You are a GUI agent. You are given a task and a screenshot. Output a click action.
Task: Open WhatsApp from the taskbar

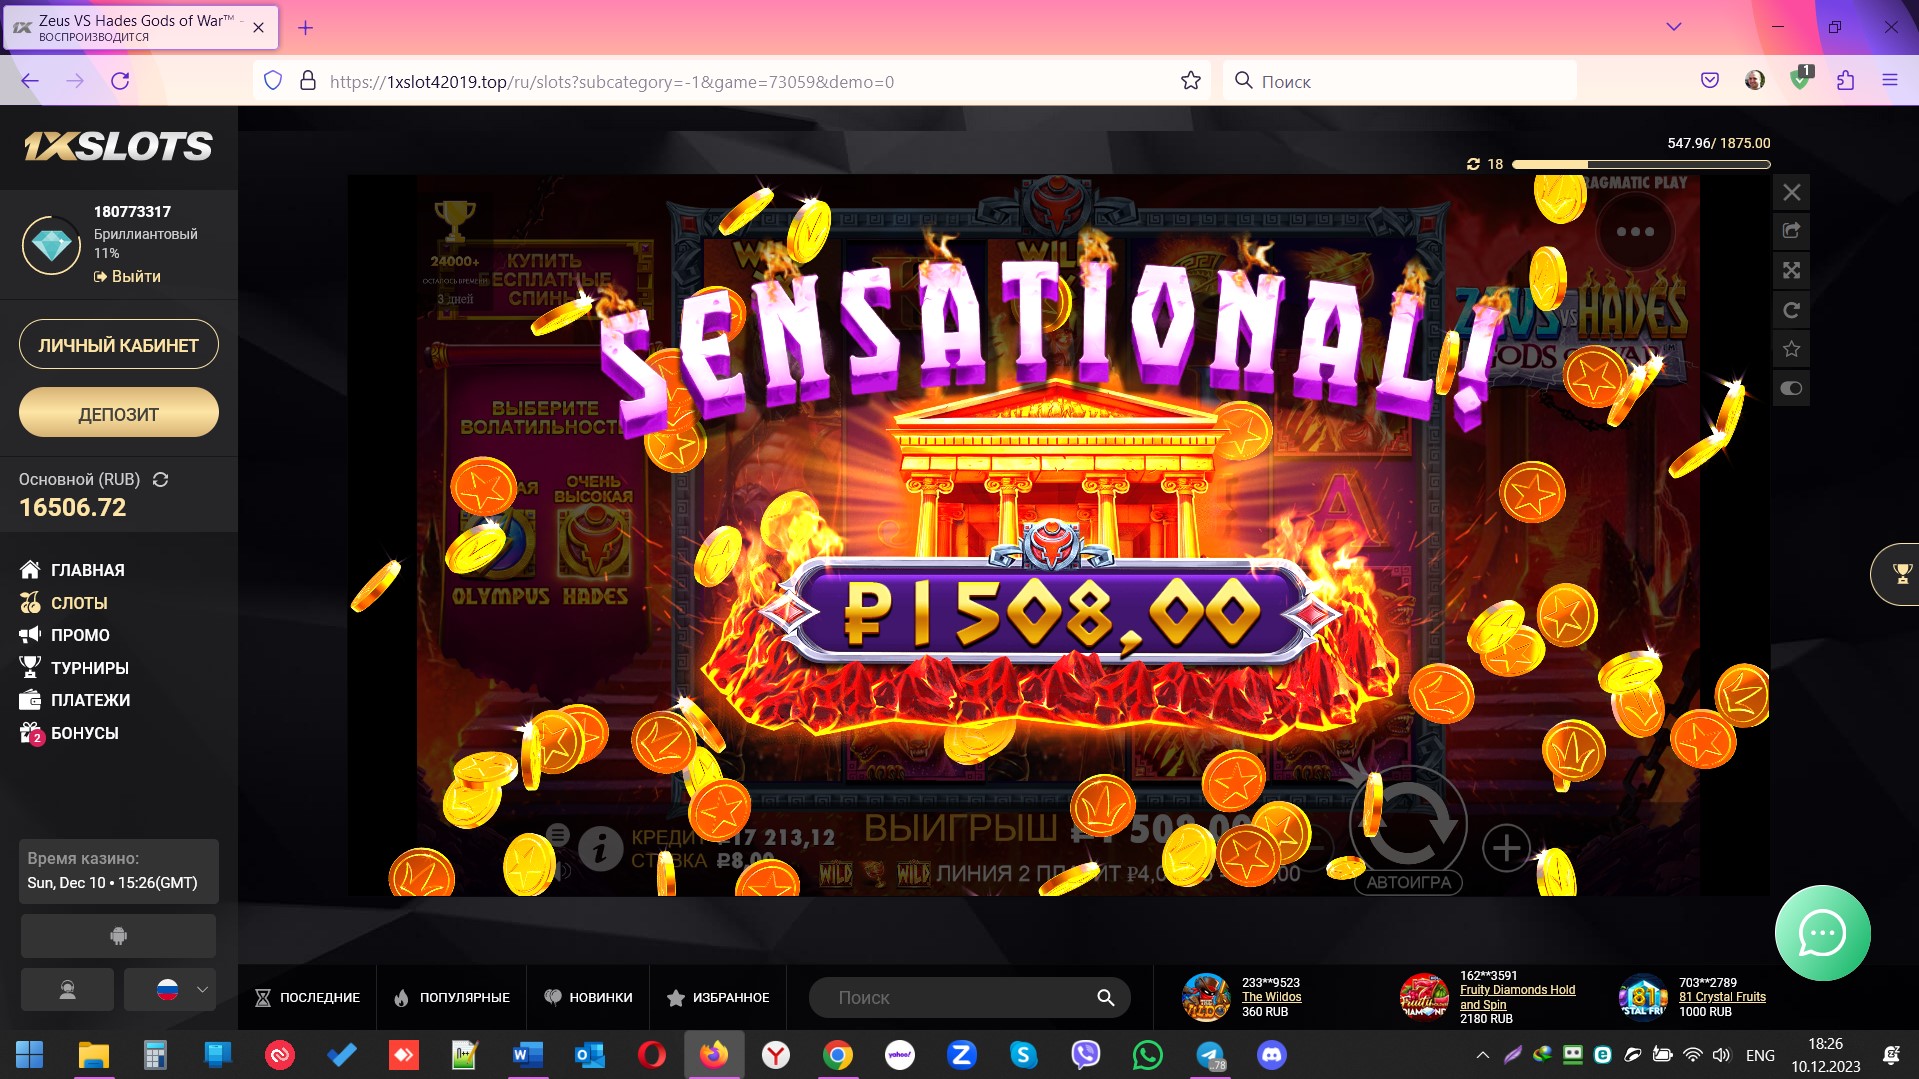coord(1148,1054)
